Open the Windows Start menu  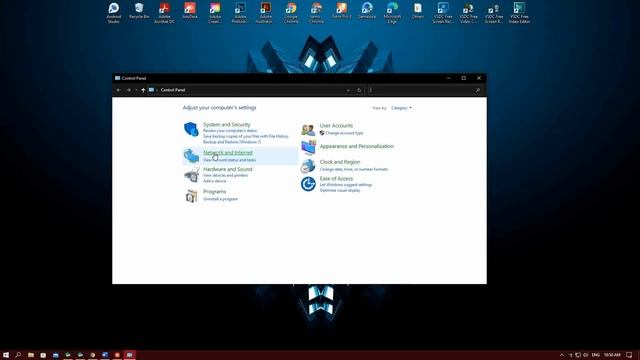(x=6, y=355)
